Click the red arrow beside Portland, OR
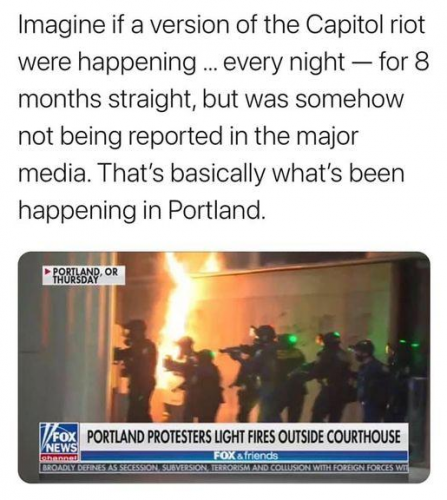The height and width of the screenshot is (500, 447). click(x=48, y=271)
